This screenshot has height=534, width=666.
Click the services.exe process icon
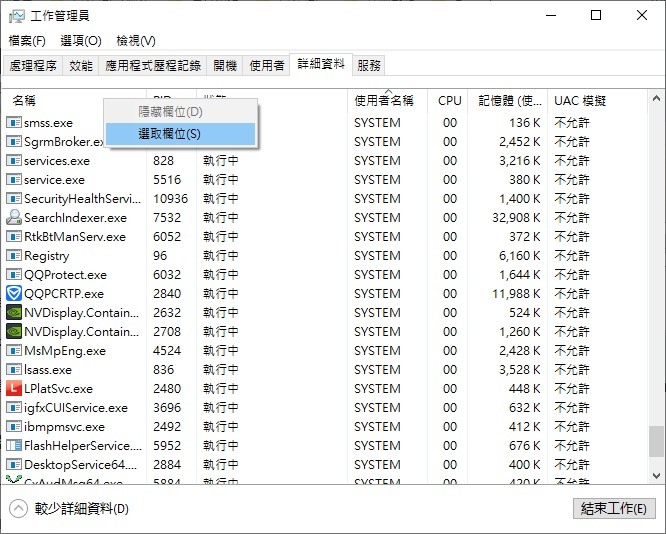click(x=14, y=161)
